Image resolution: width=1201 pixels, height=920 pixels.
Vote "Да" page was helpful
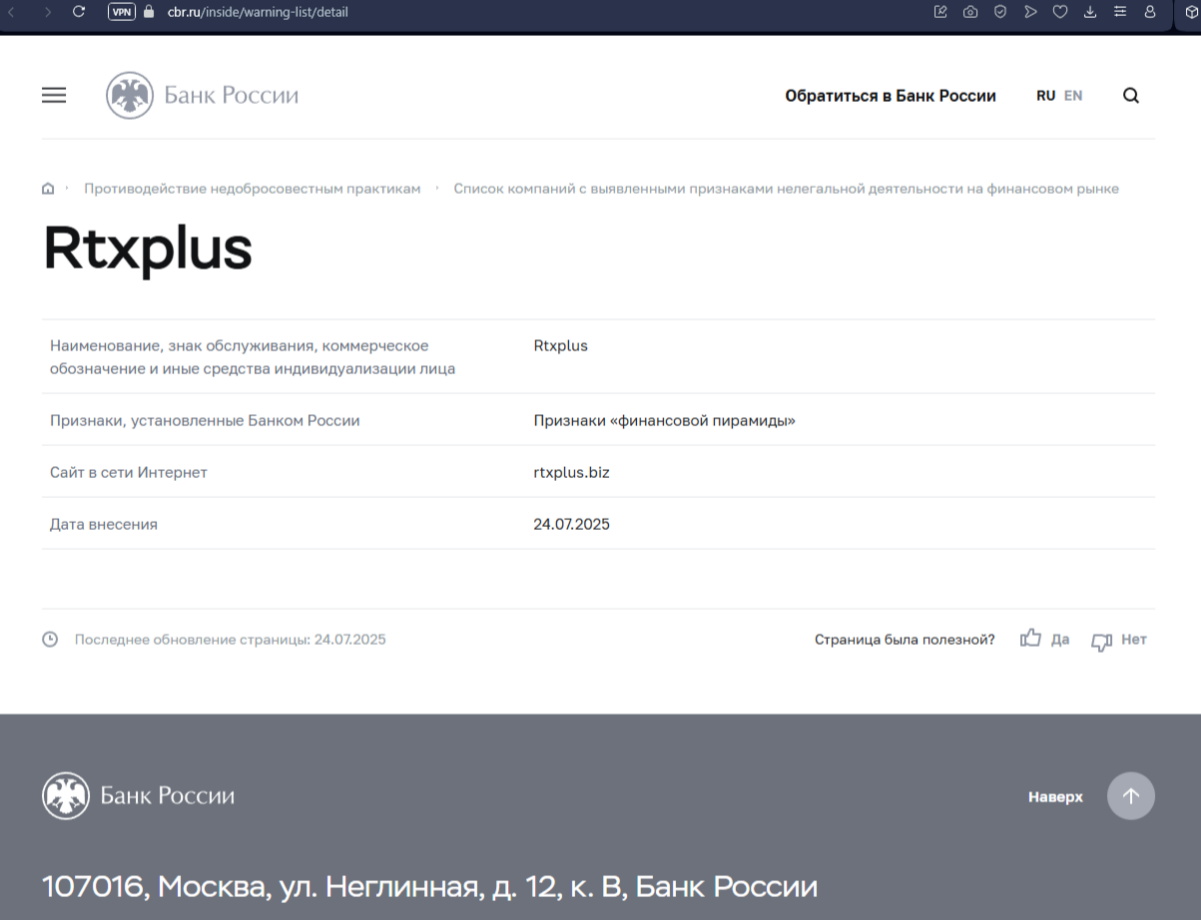coord(1060,640)
